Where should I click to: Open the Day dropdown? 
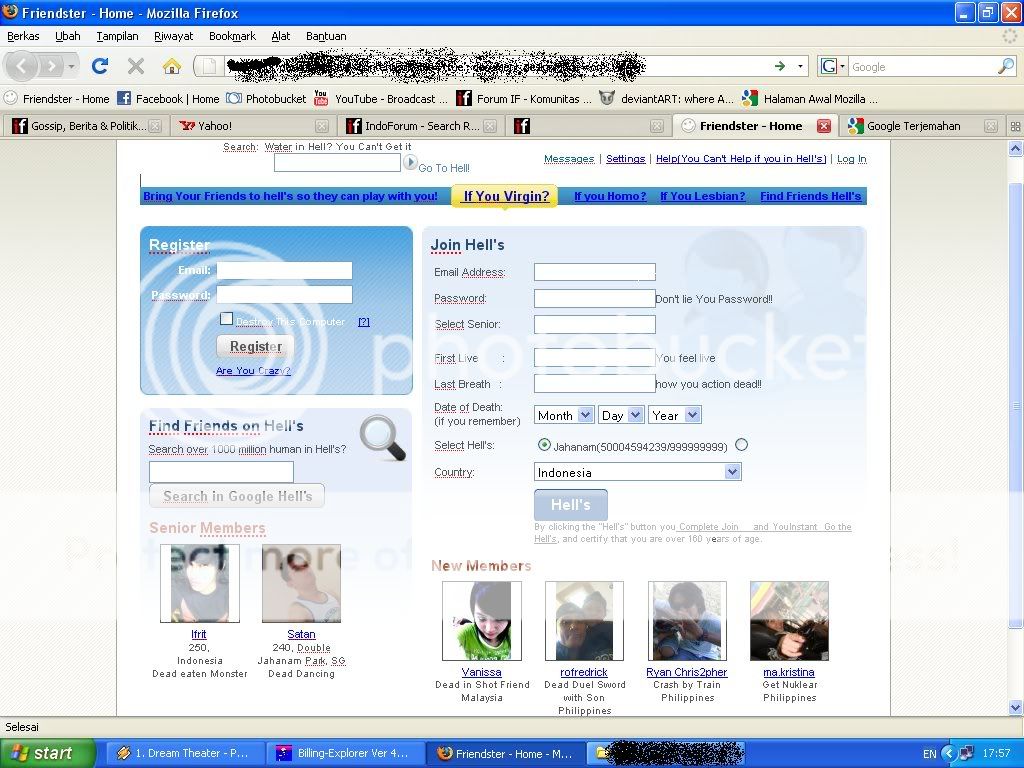(x=621, y=415)
